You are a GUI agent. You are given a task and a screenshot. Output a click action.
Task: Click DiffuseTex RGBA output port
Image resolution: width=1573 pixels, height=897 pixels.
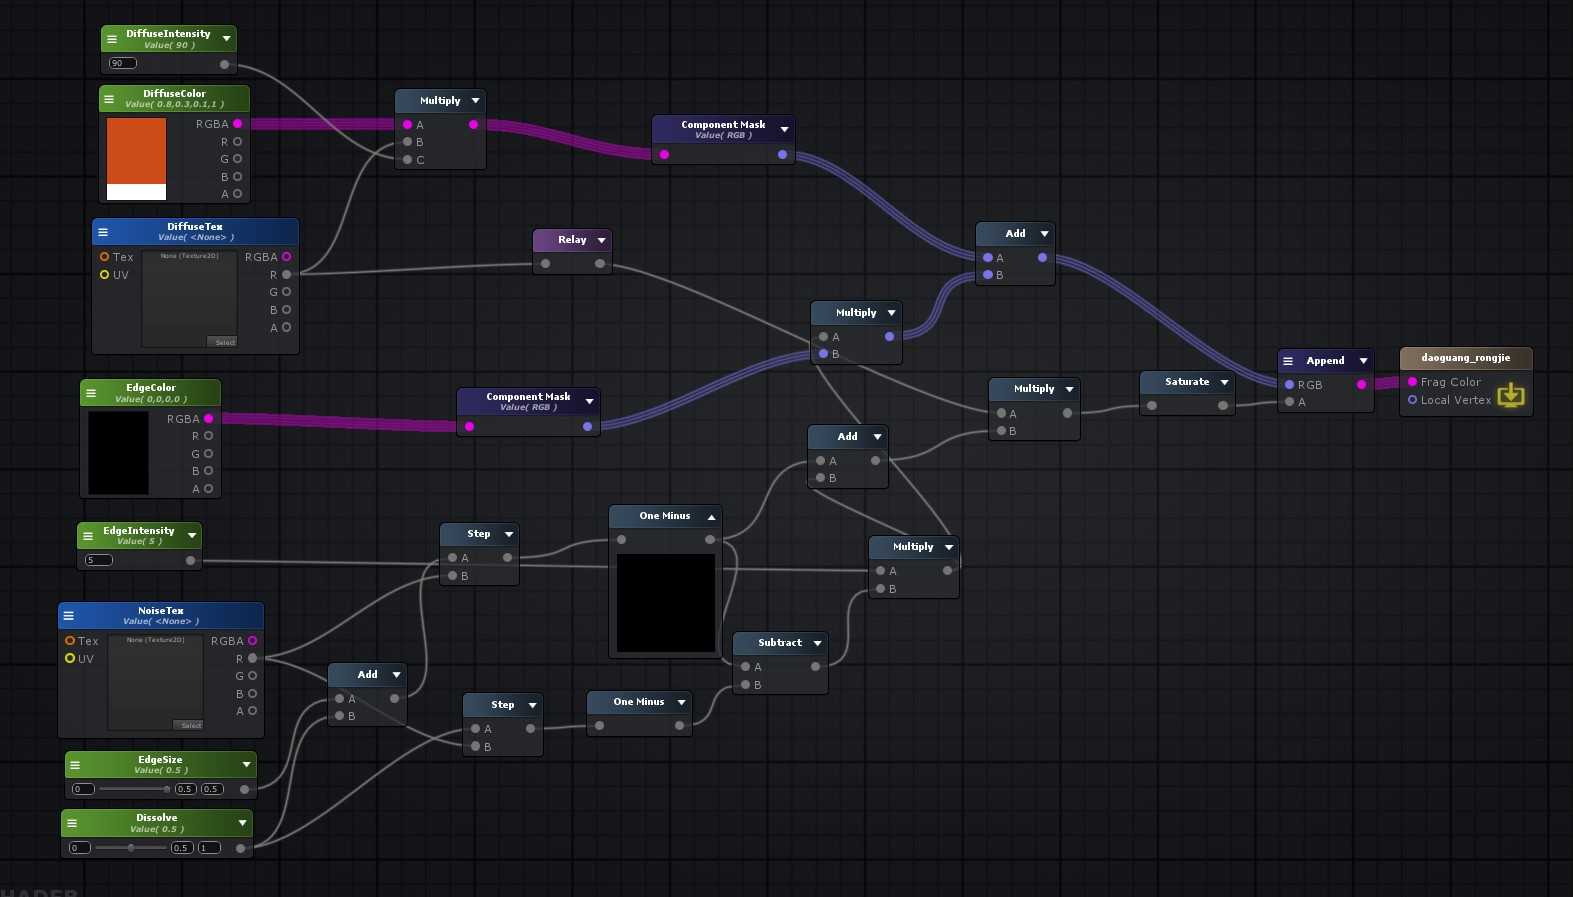tap(286, 257)
